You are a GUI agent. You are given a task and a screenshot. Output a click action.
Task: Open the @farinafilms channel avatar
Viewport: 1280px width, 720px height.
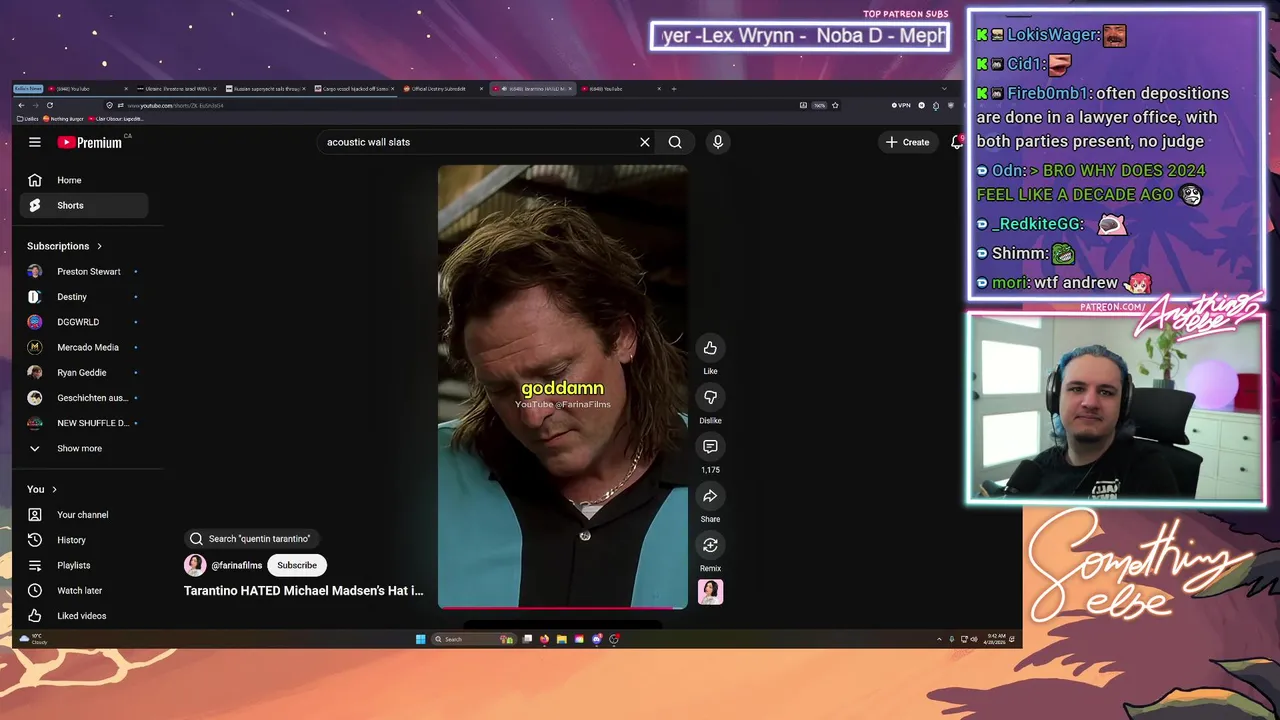tap(195, 565)
